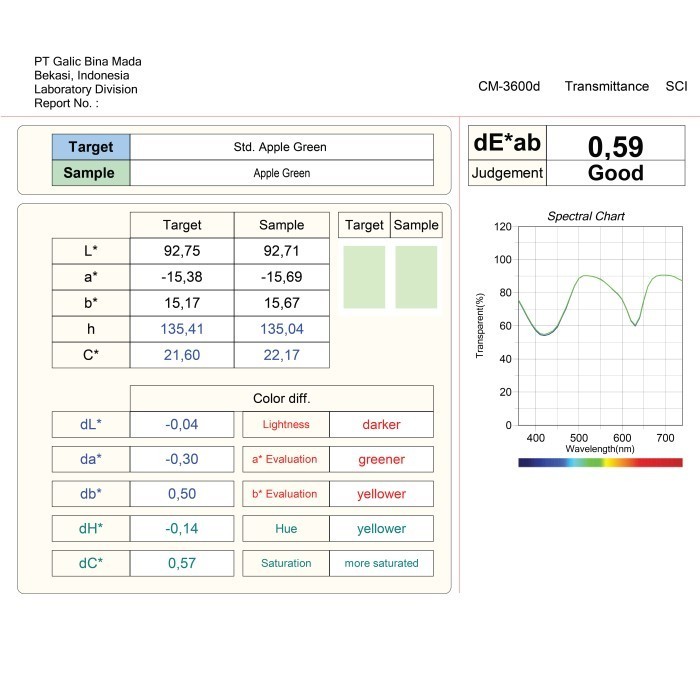Click the 'dC*' label cell

coord(91,563)
